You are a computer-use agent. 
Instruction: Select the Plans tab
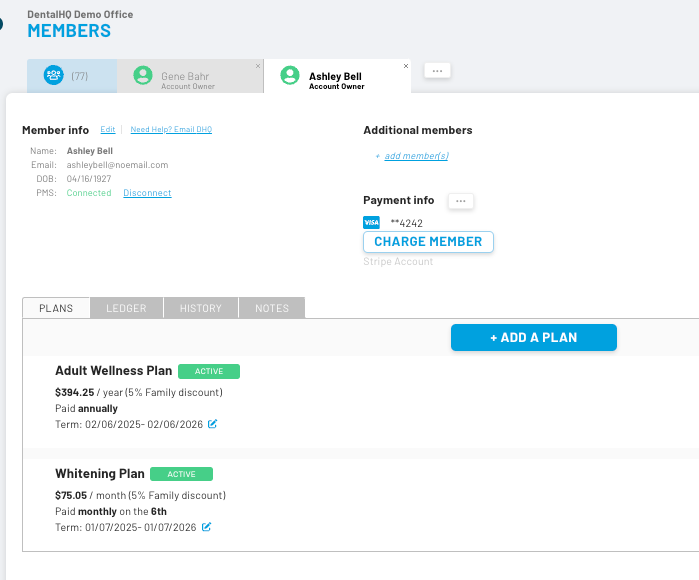point(56,308)
